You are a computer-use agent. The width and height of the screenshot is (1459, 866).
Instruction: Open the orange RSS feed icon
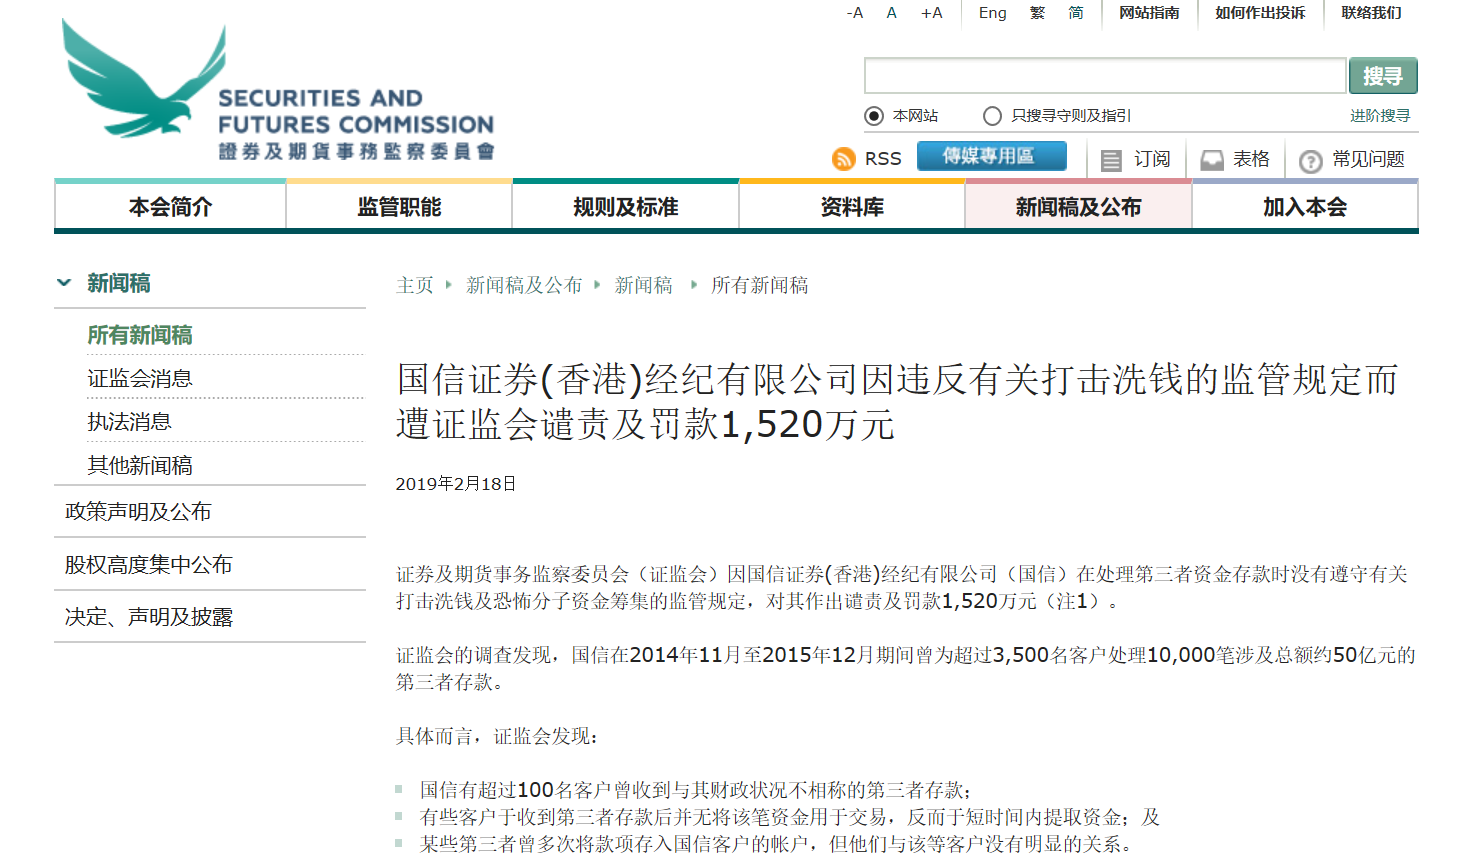[844, 159]
